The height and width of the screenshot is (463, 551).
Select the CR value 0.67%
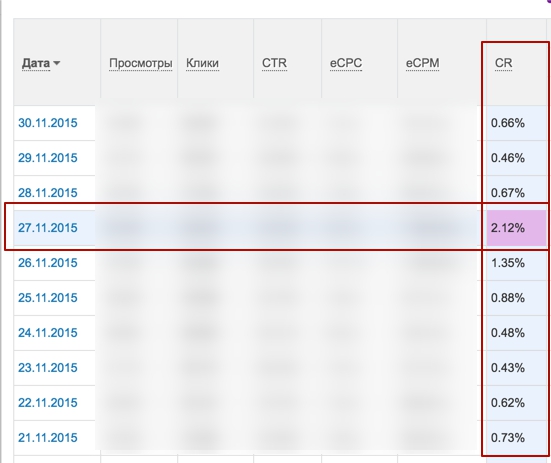508,193
